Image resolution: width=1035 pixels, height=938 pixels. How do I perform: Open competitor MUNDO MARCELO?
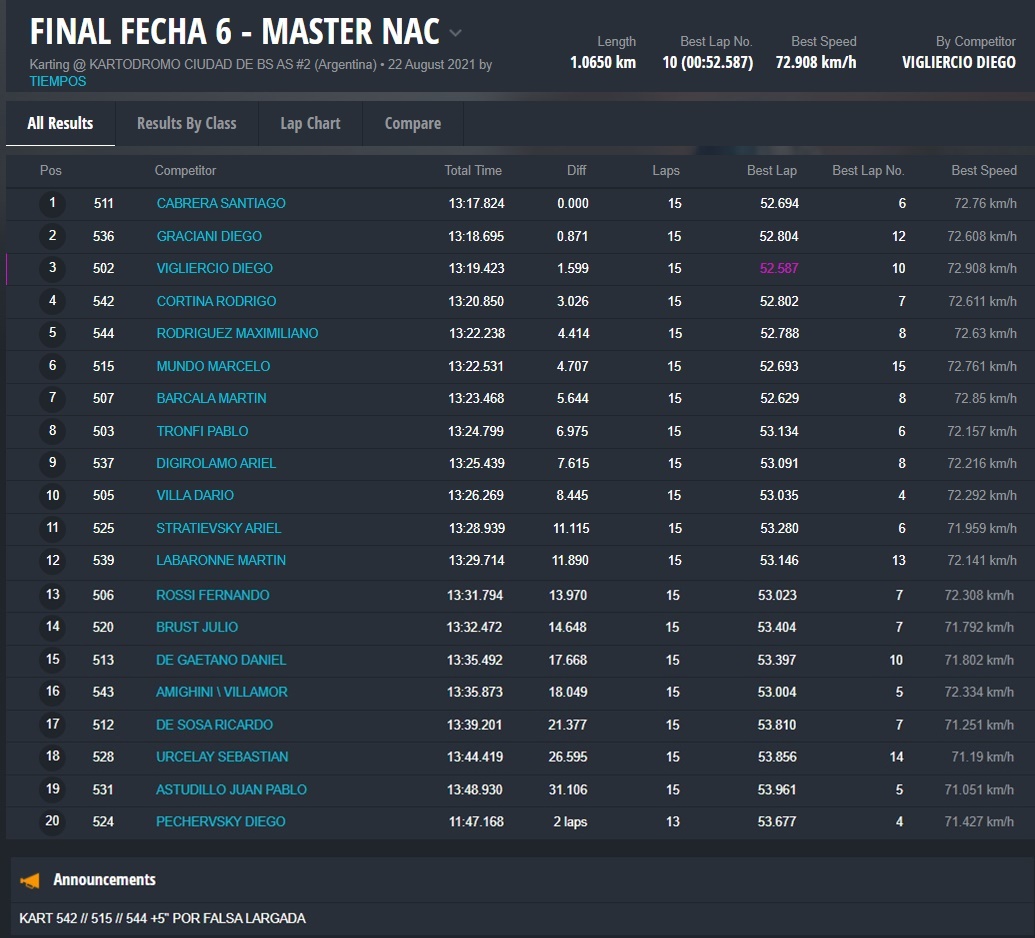[x=213, y=366]
